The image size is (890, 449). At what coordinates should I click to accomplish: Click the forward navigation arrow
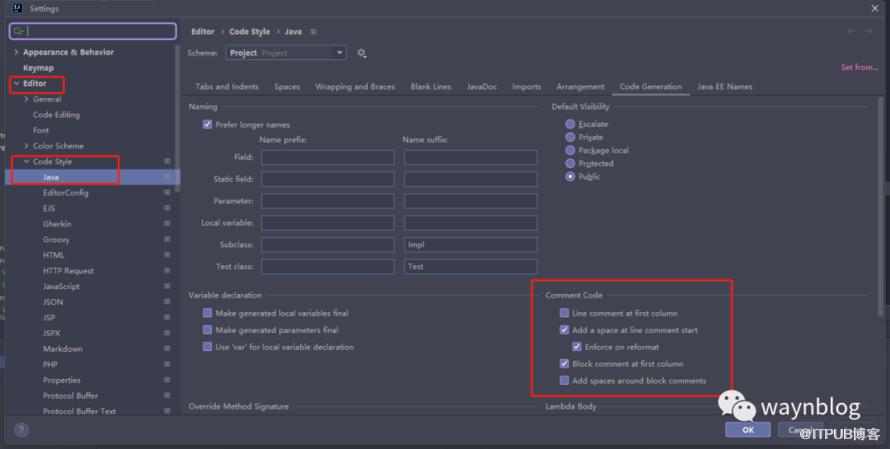point(868,32)
